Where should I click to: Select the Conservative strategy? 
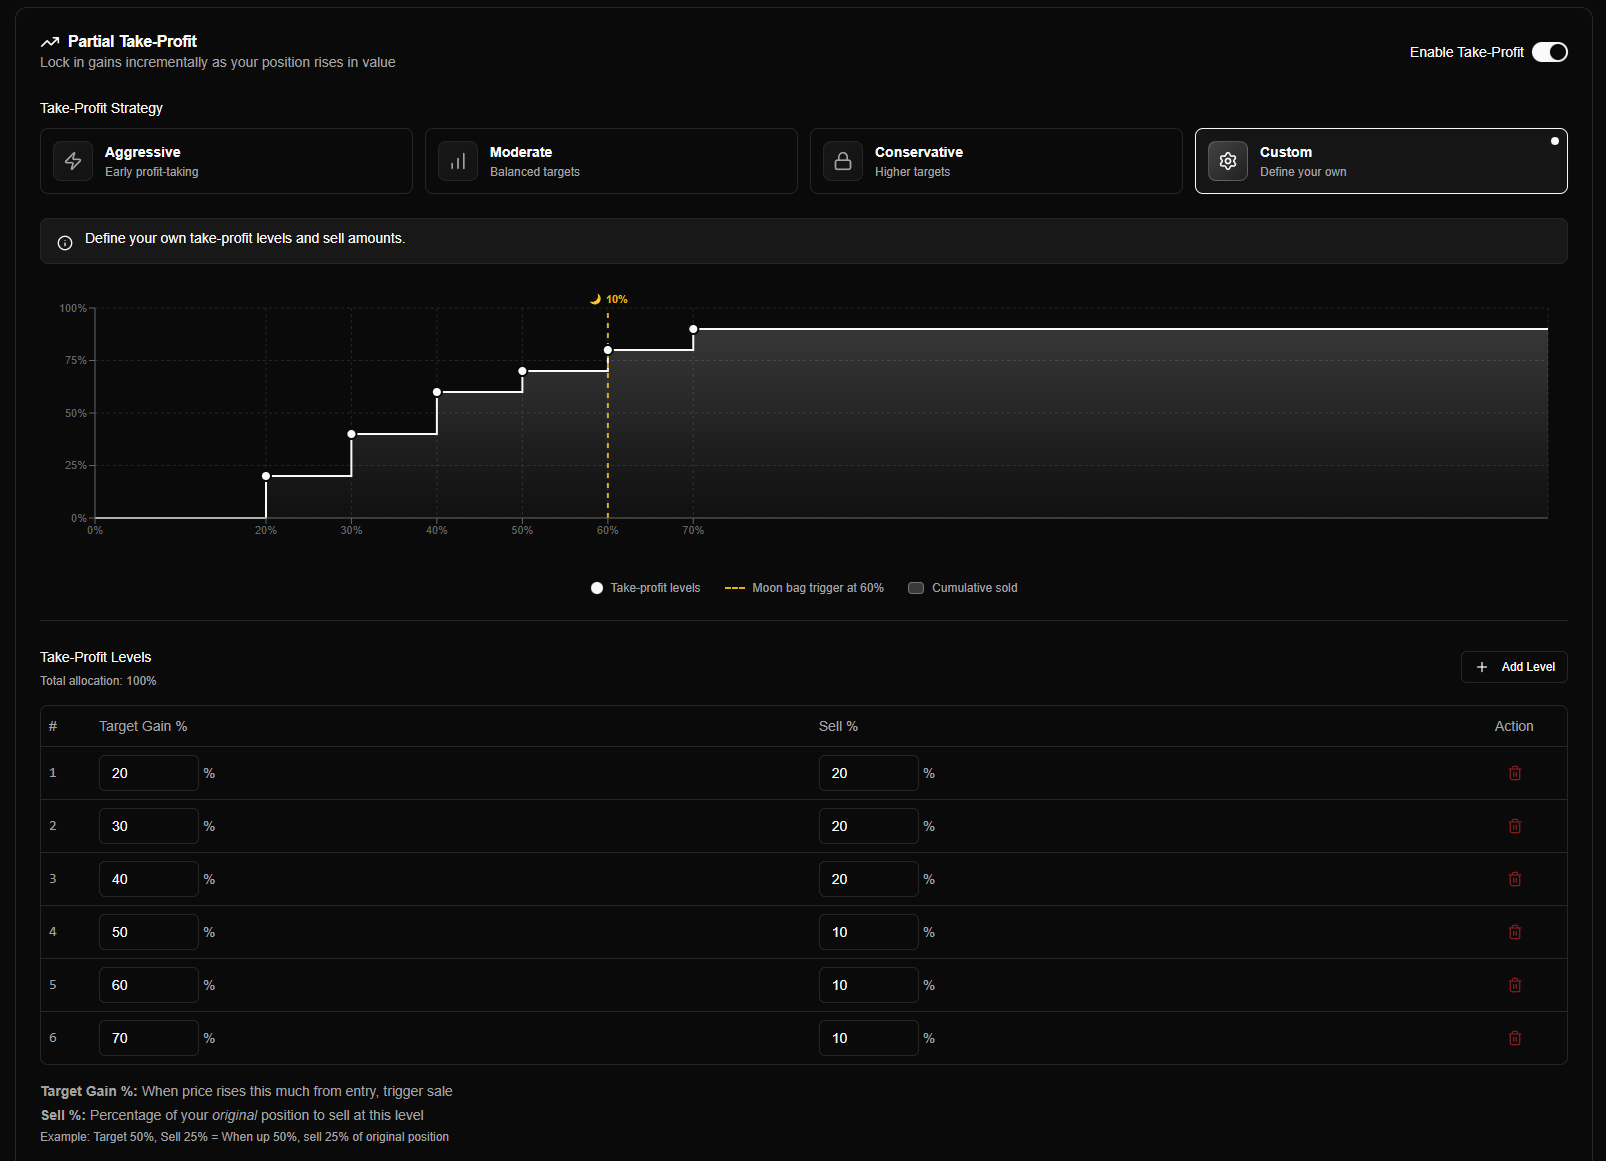(x=996, y=161)
